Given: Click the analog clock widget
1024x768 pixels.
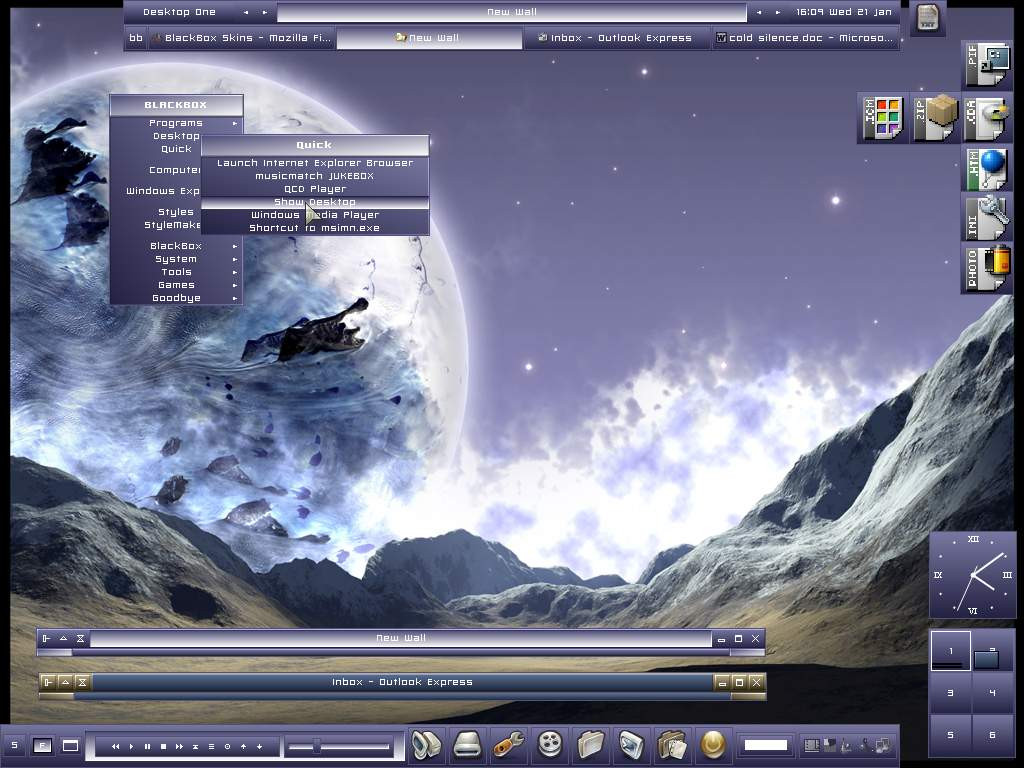Looking at the screenshot, I should click(972, 575).
